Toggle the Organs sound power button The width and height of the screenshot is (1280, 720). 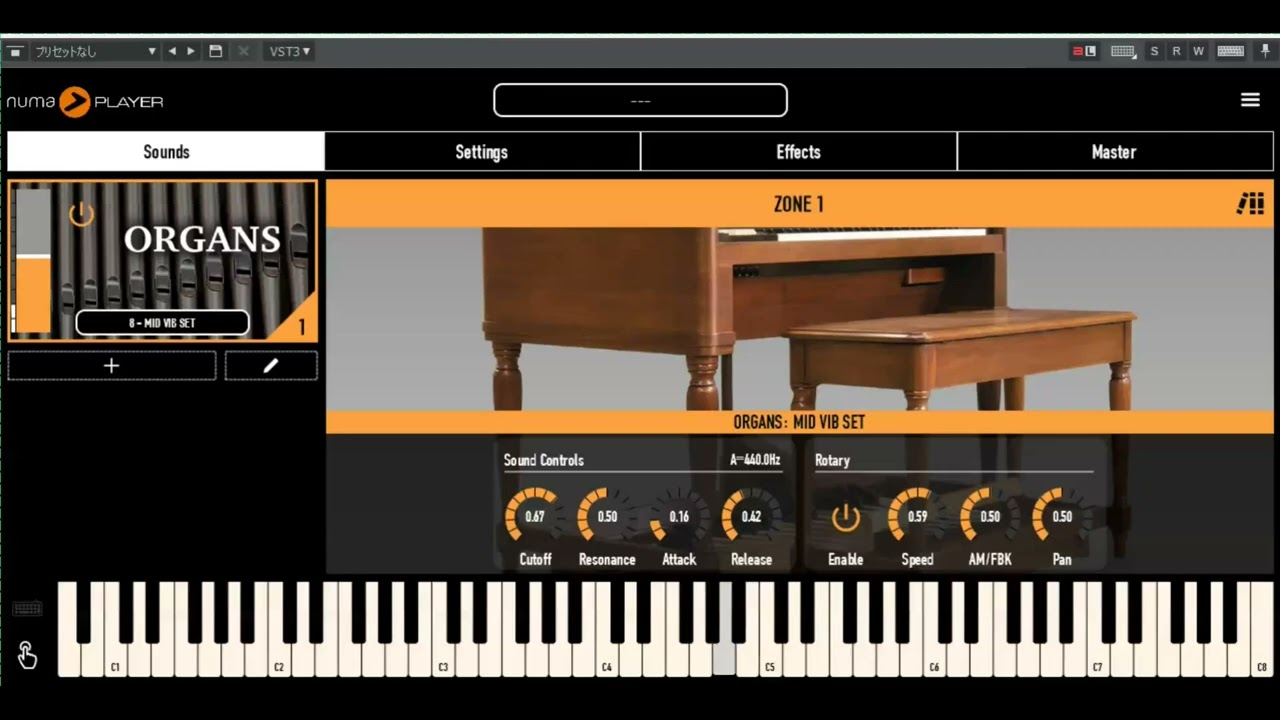[81, 214]
